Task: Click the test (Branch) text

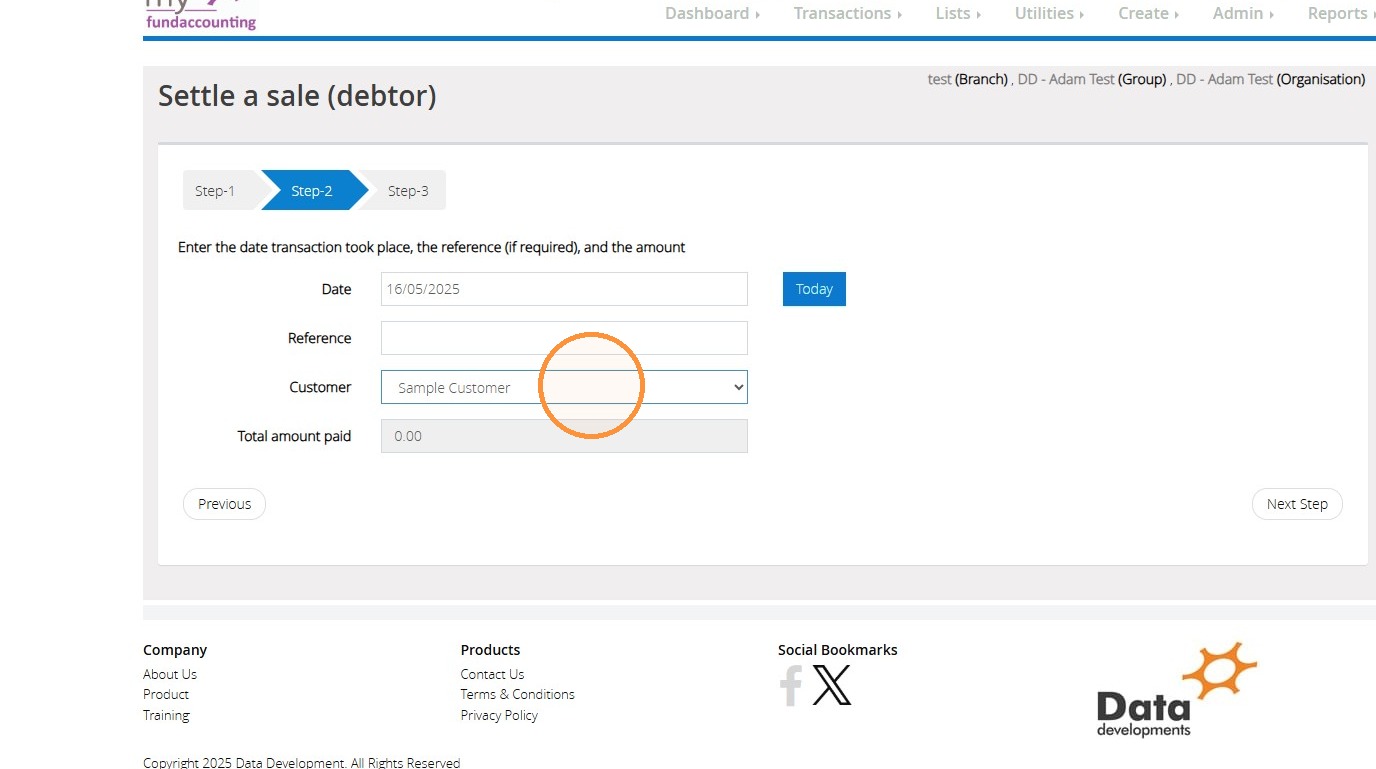Action: 967,79
